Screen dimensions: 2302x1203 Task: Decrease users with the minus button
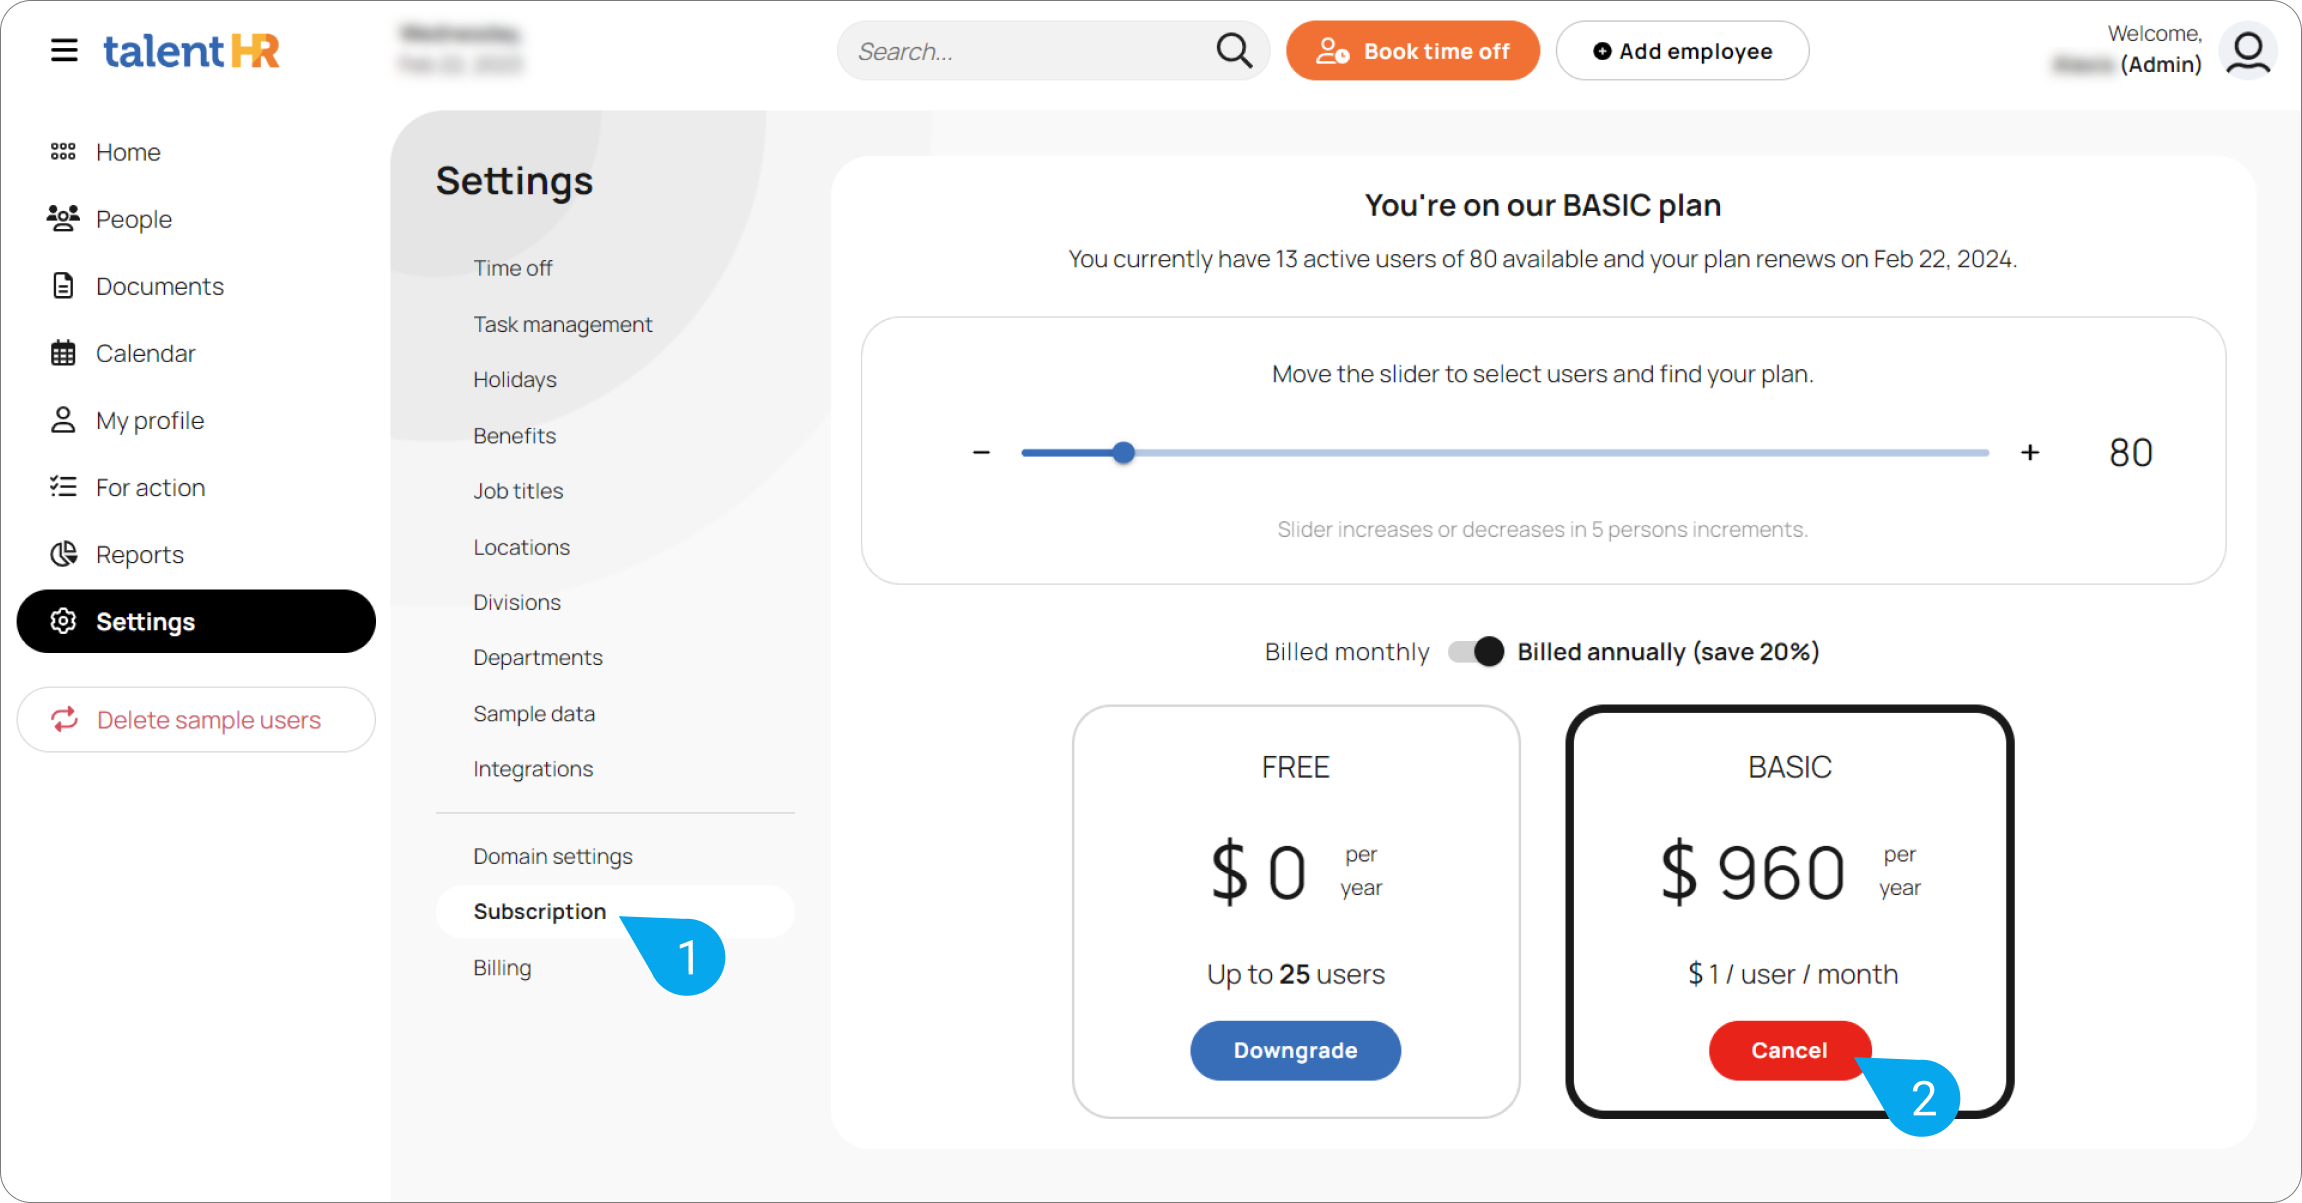point(981,453)
